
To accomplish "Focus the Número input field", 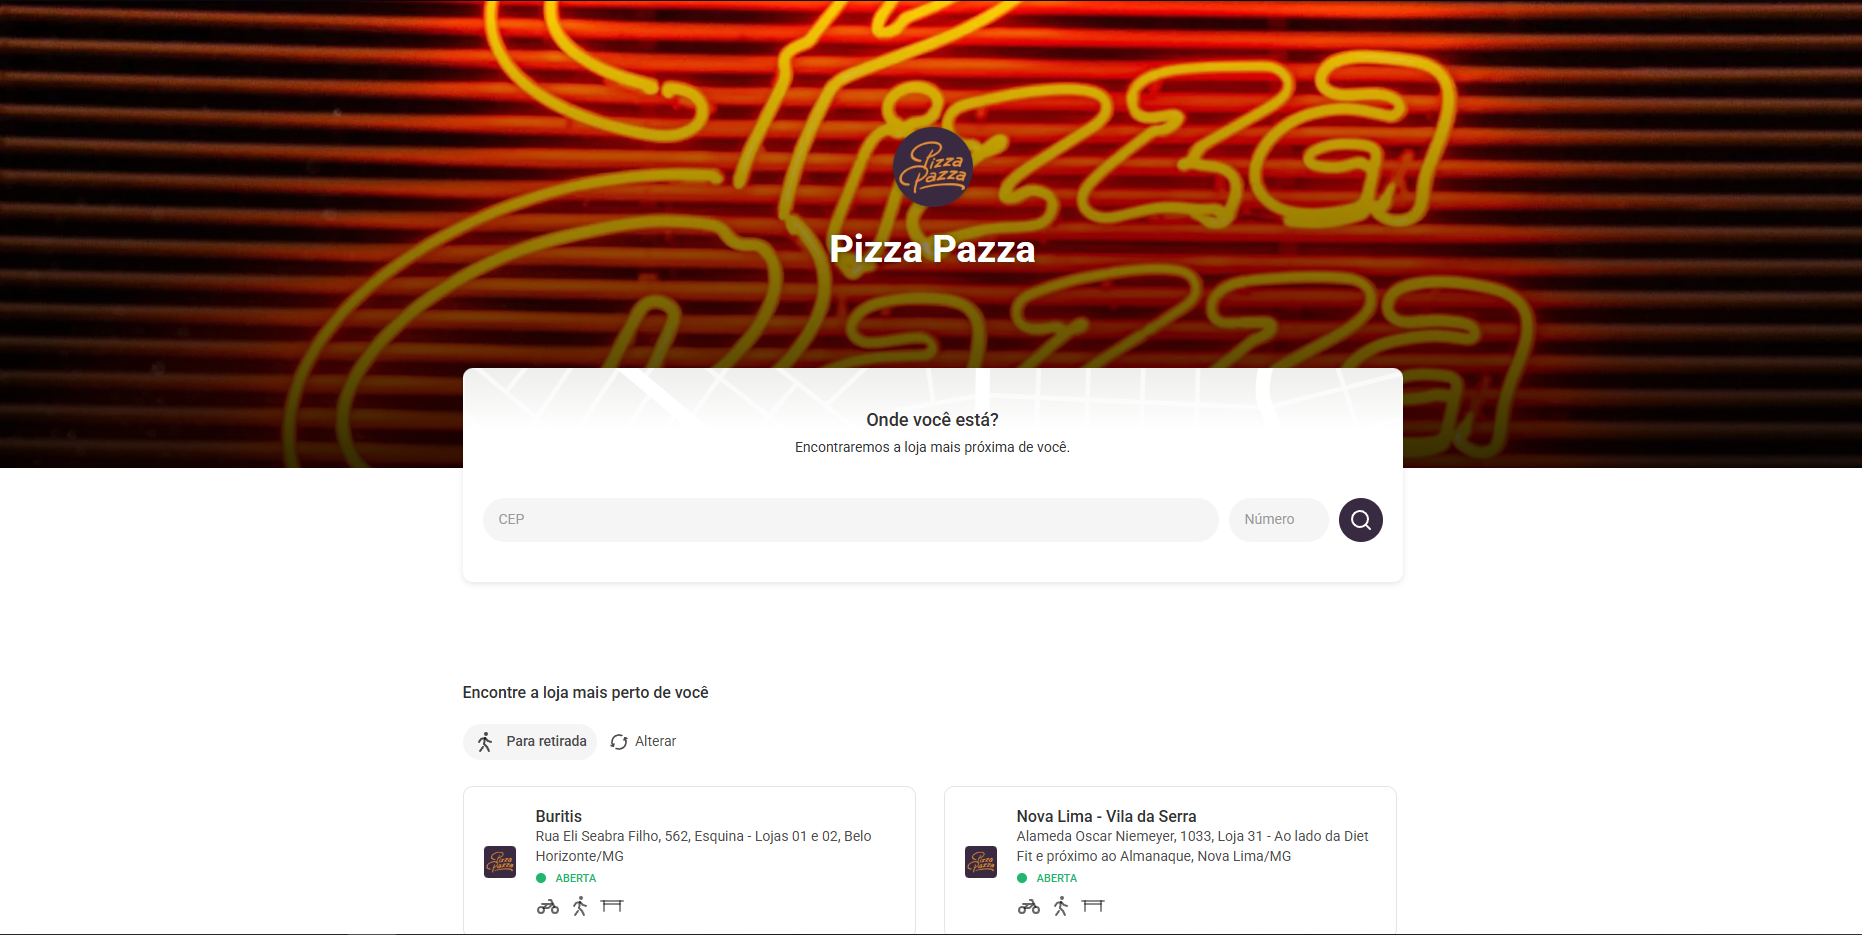I will coord(1278,520).
